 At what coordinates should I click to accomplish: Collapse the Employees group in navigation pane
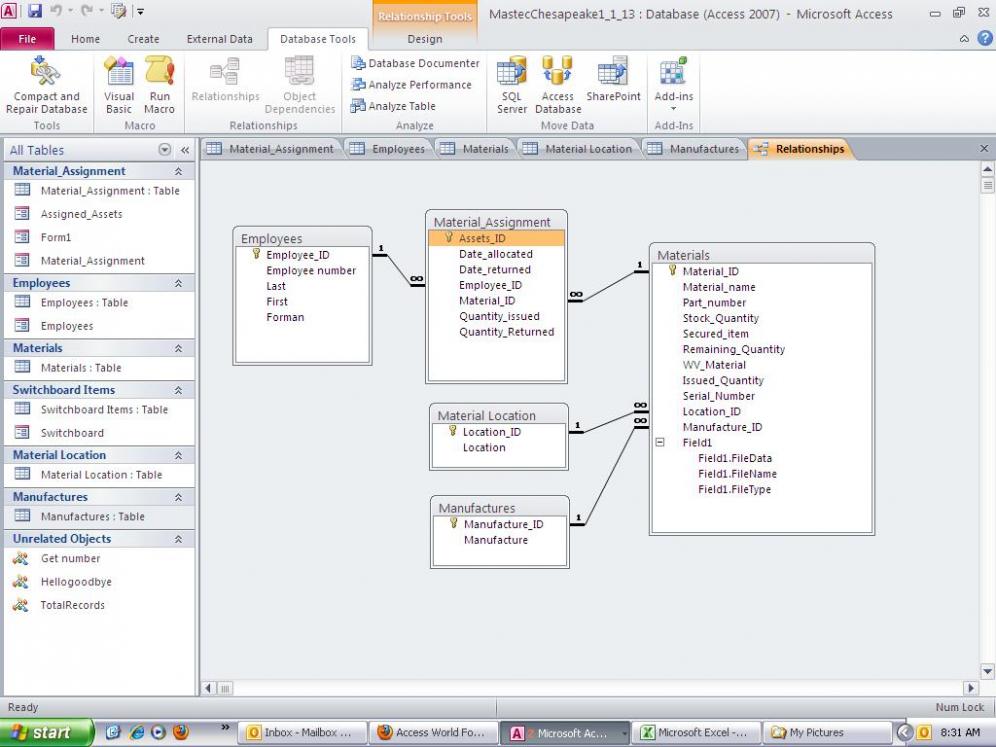click(178, 283)
